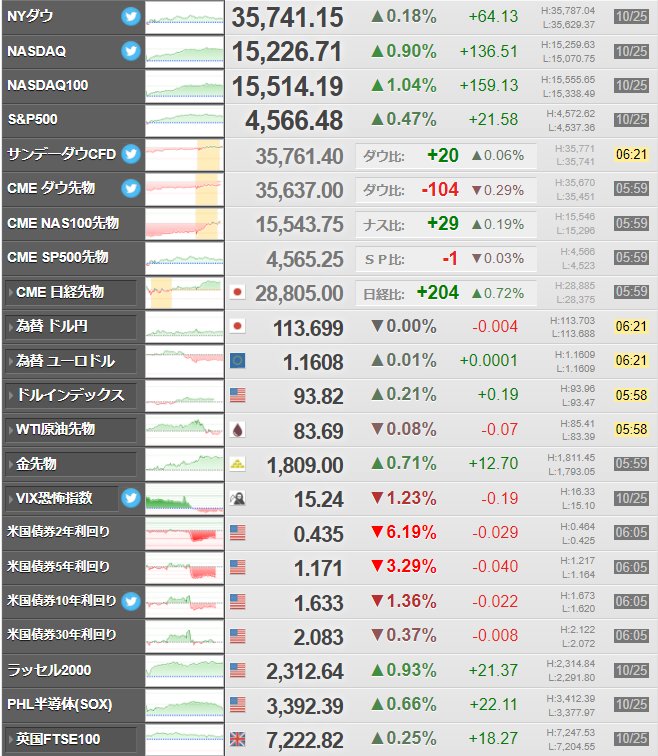Click gold bars icon in 金先物 row
The width and height of the screenshot is (658, 756).
coord(237,464)
